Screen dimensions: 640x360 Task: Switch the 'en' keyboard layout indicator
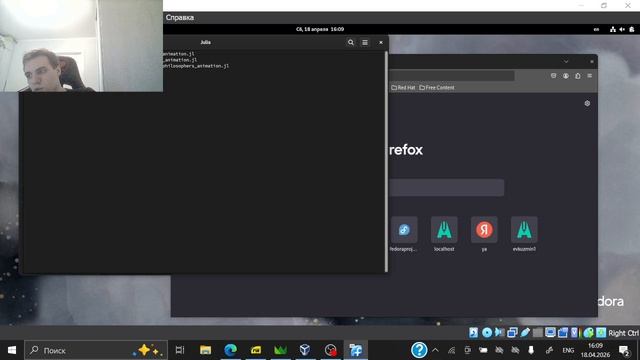pos(596,29)
